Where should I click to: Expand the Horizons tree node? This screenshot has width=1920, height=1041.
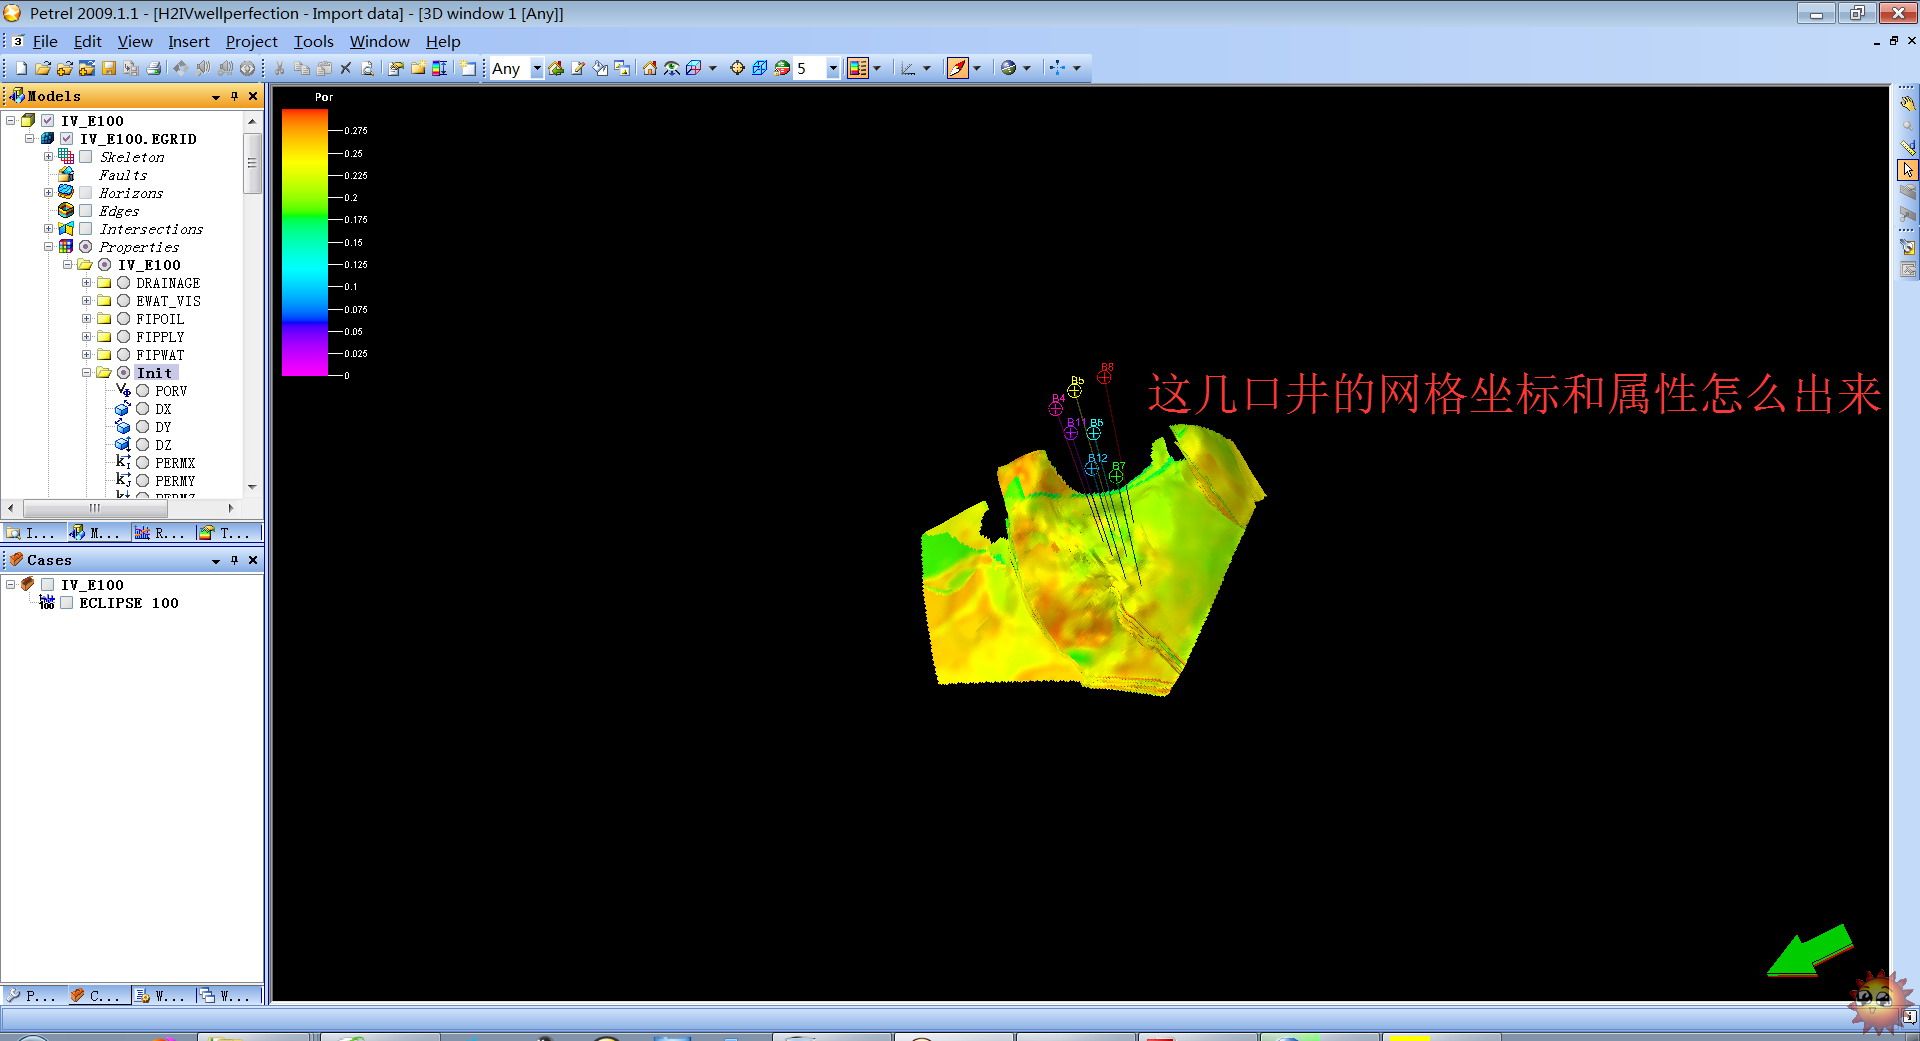click(48, 193)
